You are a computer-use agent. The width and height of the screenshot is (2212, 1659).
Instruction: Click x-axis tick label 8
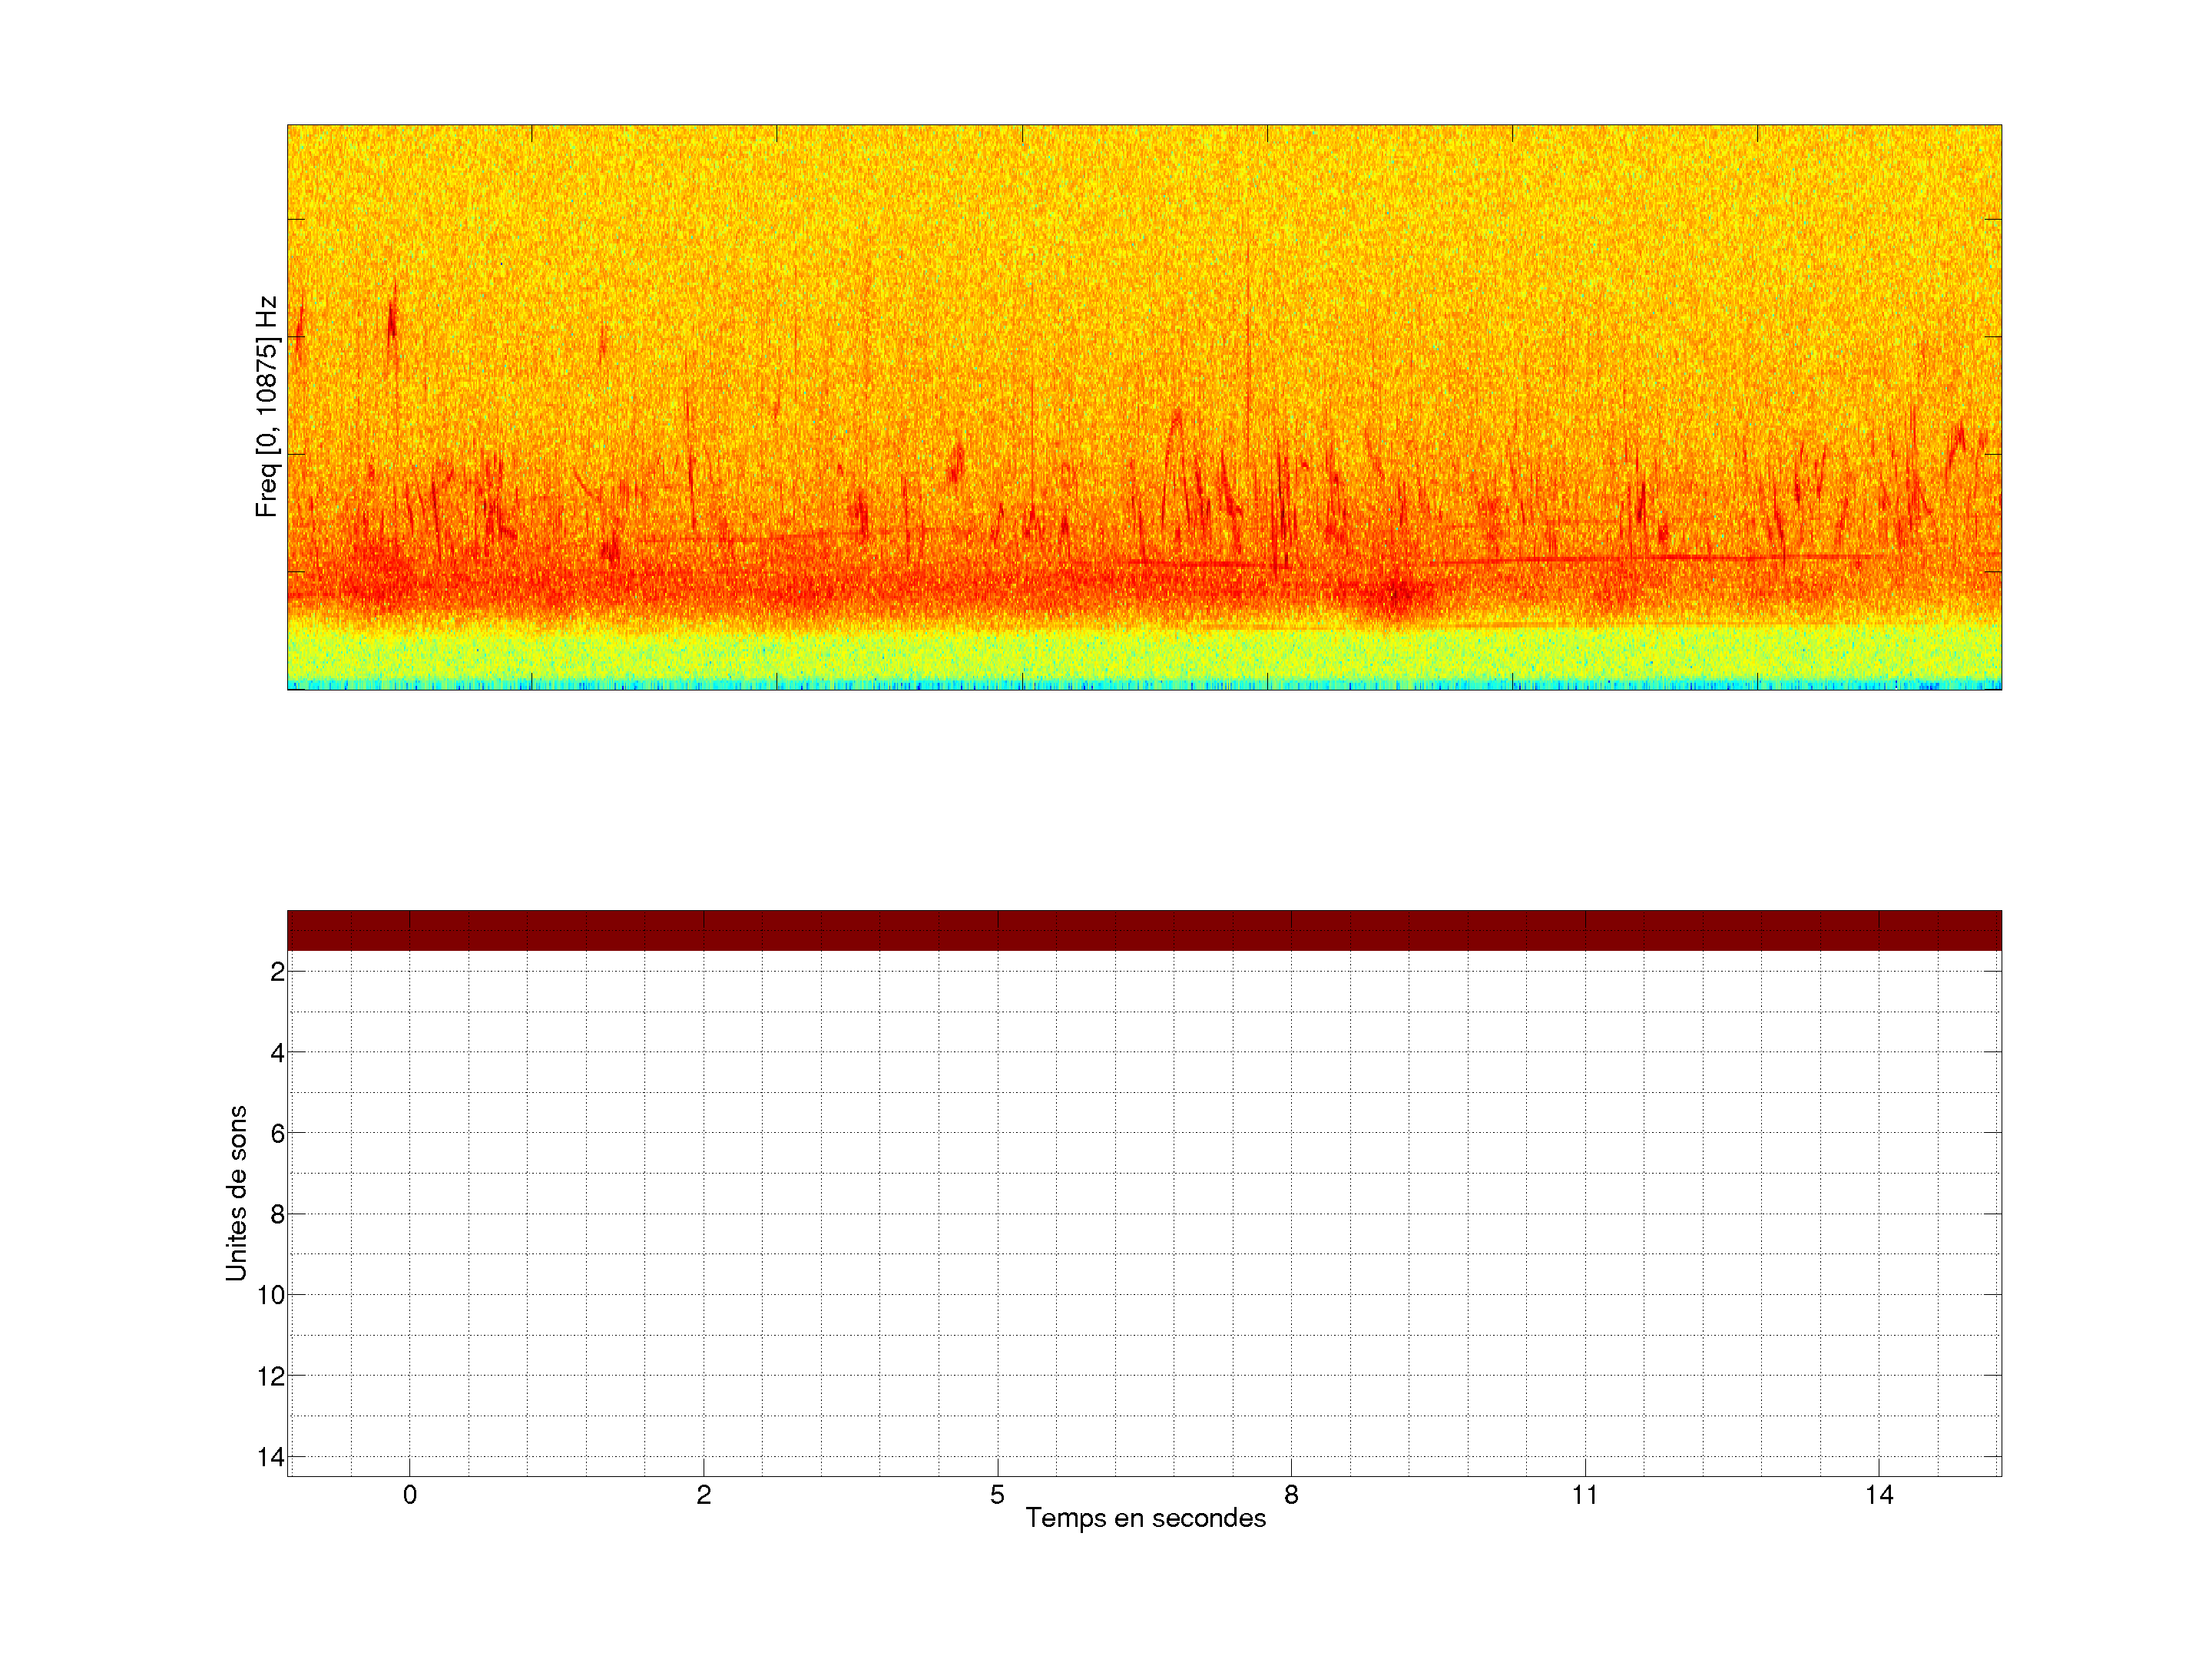click(x=1291, y=1495)
